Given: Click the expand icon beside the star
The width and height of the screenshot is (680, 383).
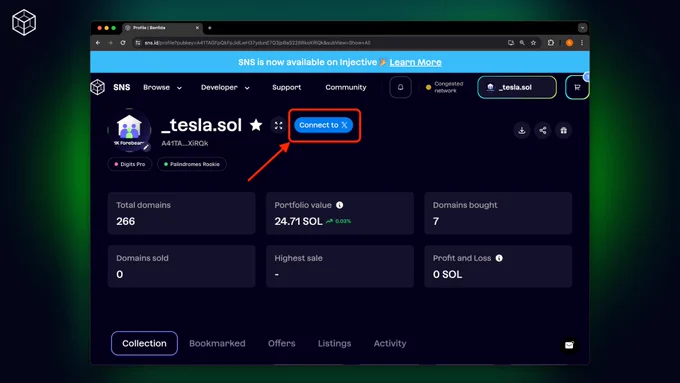Looking at the screenshot, I should click(x=278, y=125).
